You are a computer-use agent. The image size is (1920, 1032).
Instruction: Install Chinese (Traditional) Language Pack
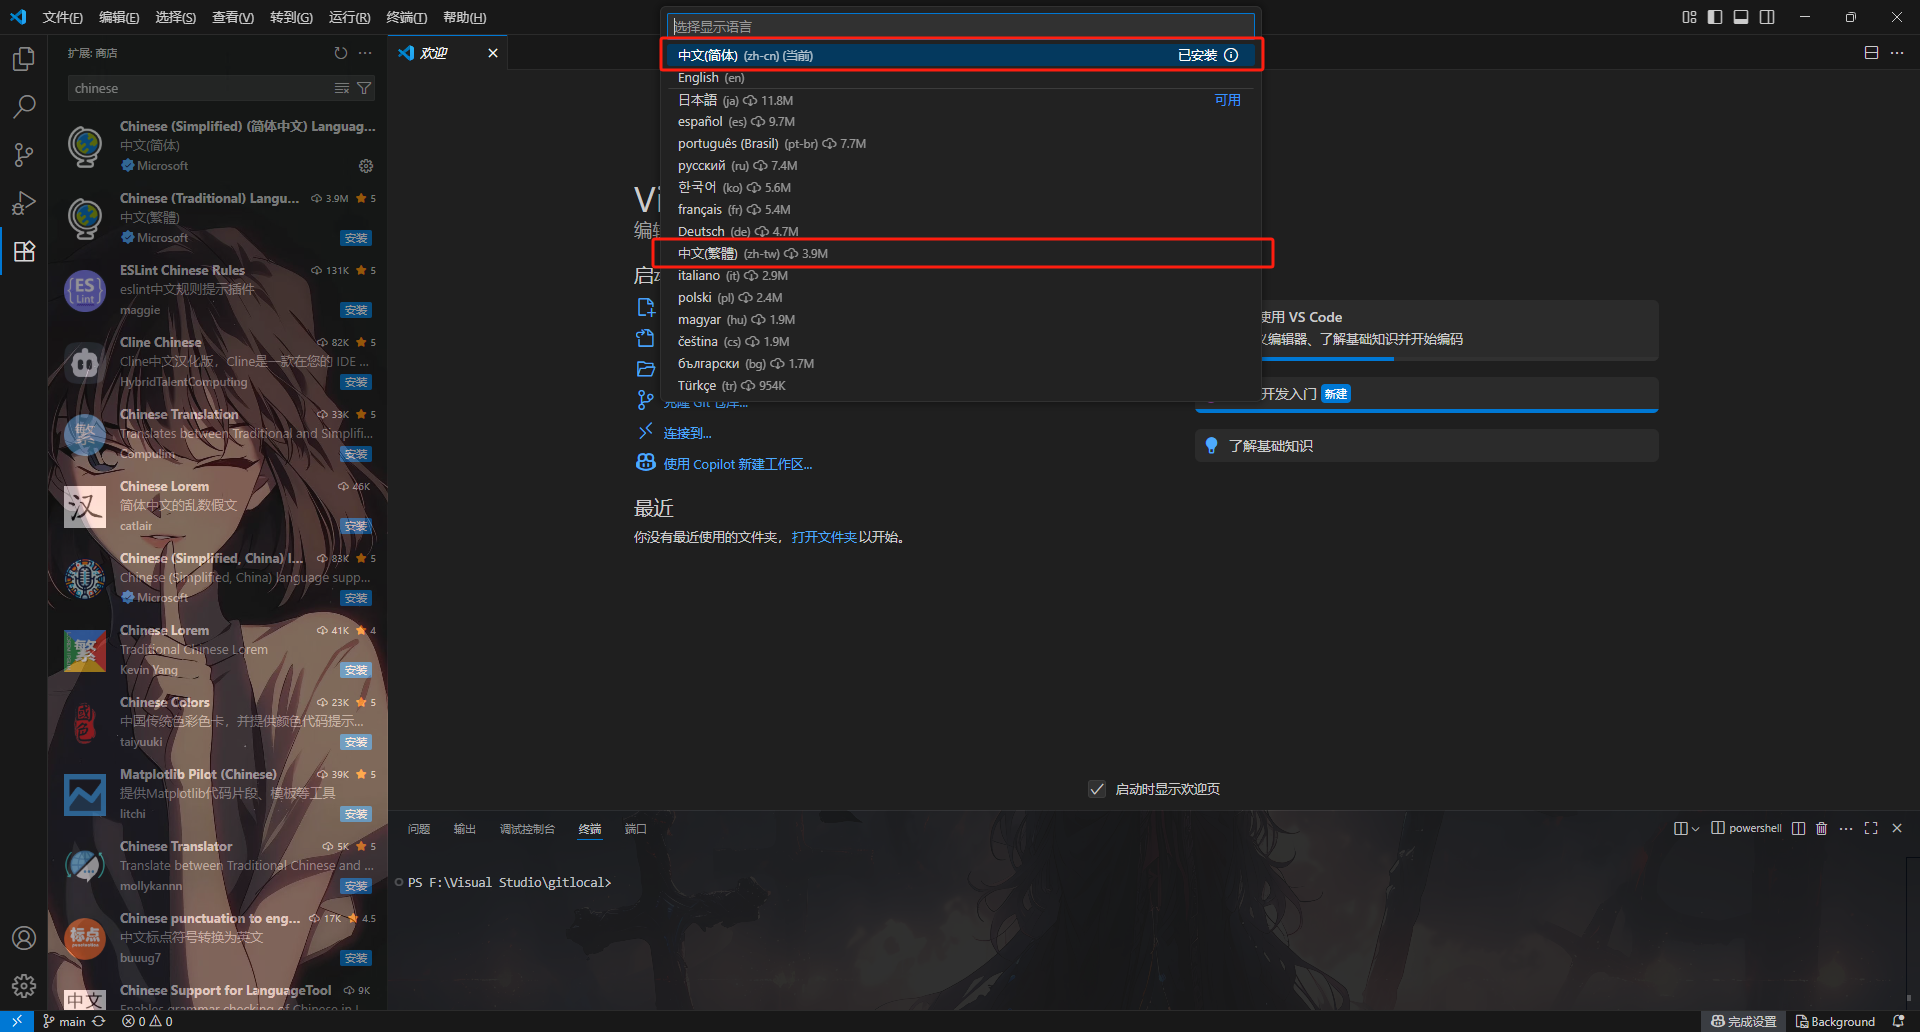(x=356, y=238)
